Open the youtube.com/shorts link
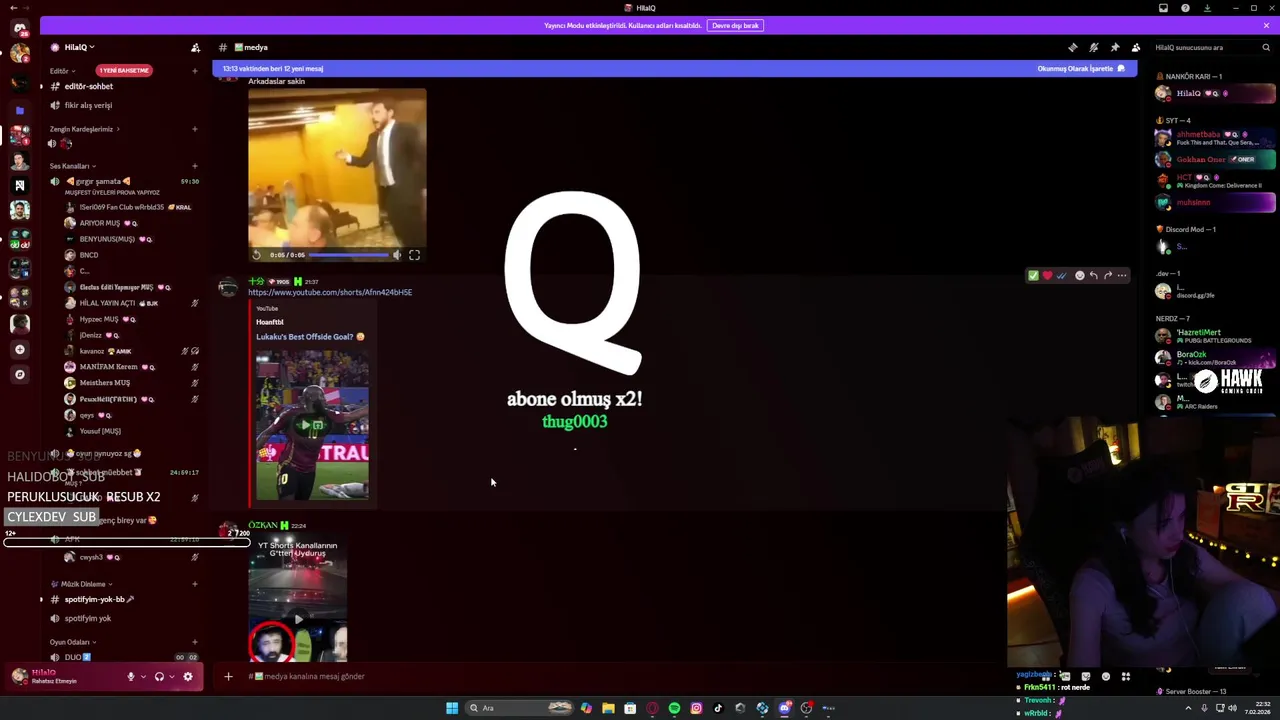Image resolution: width=1280 pixels, height=720 pixels. pyautogui.click(x=330, y=292)
